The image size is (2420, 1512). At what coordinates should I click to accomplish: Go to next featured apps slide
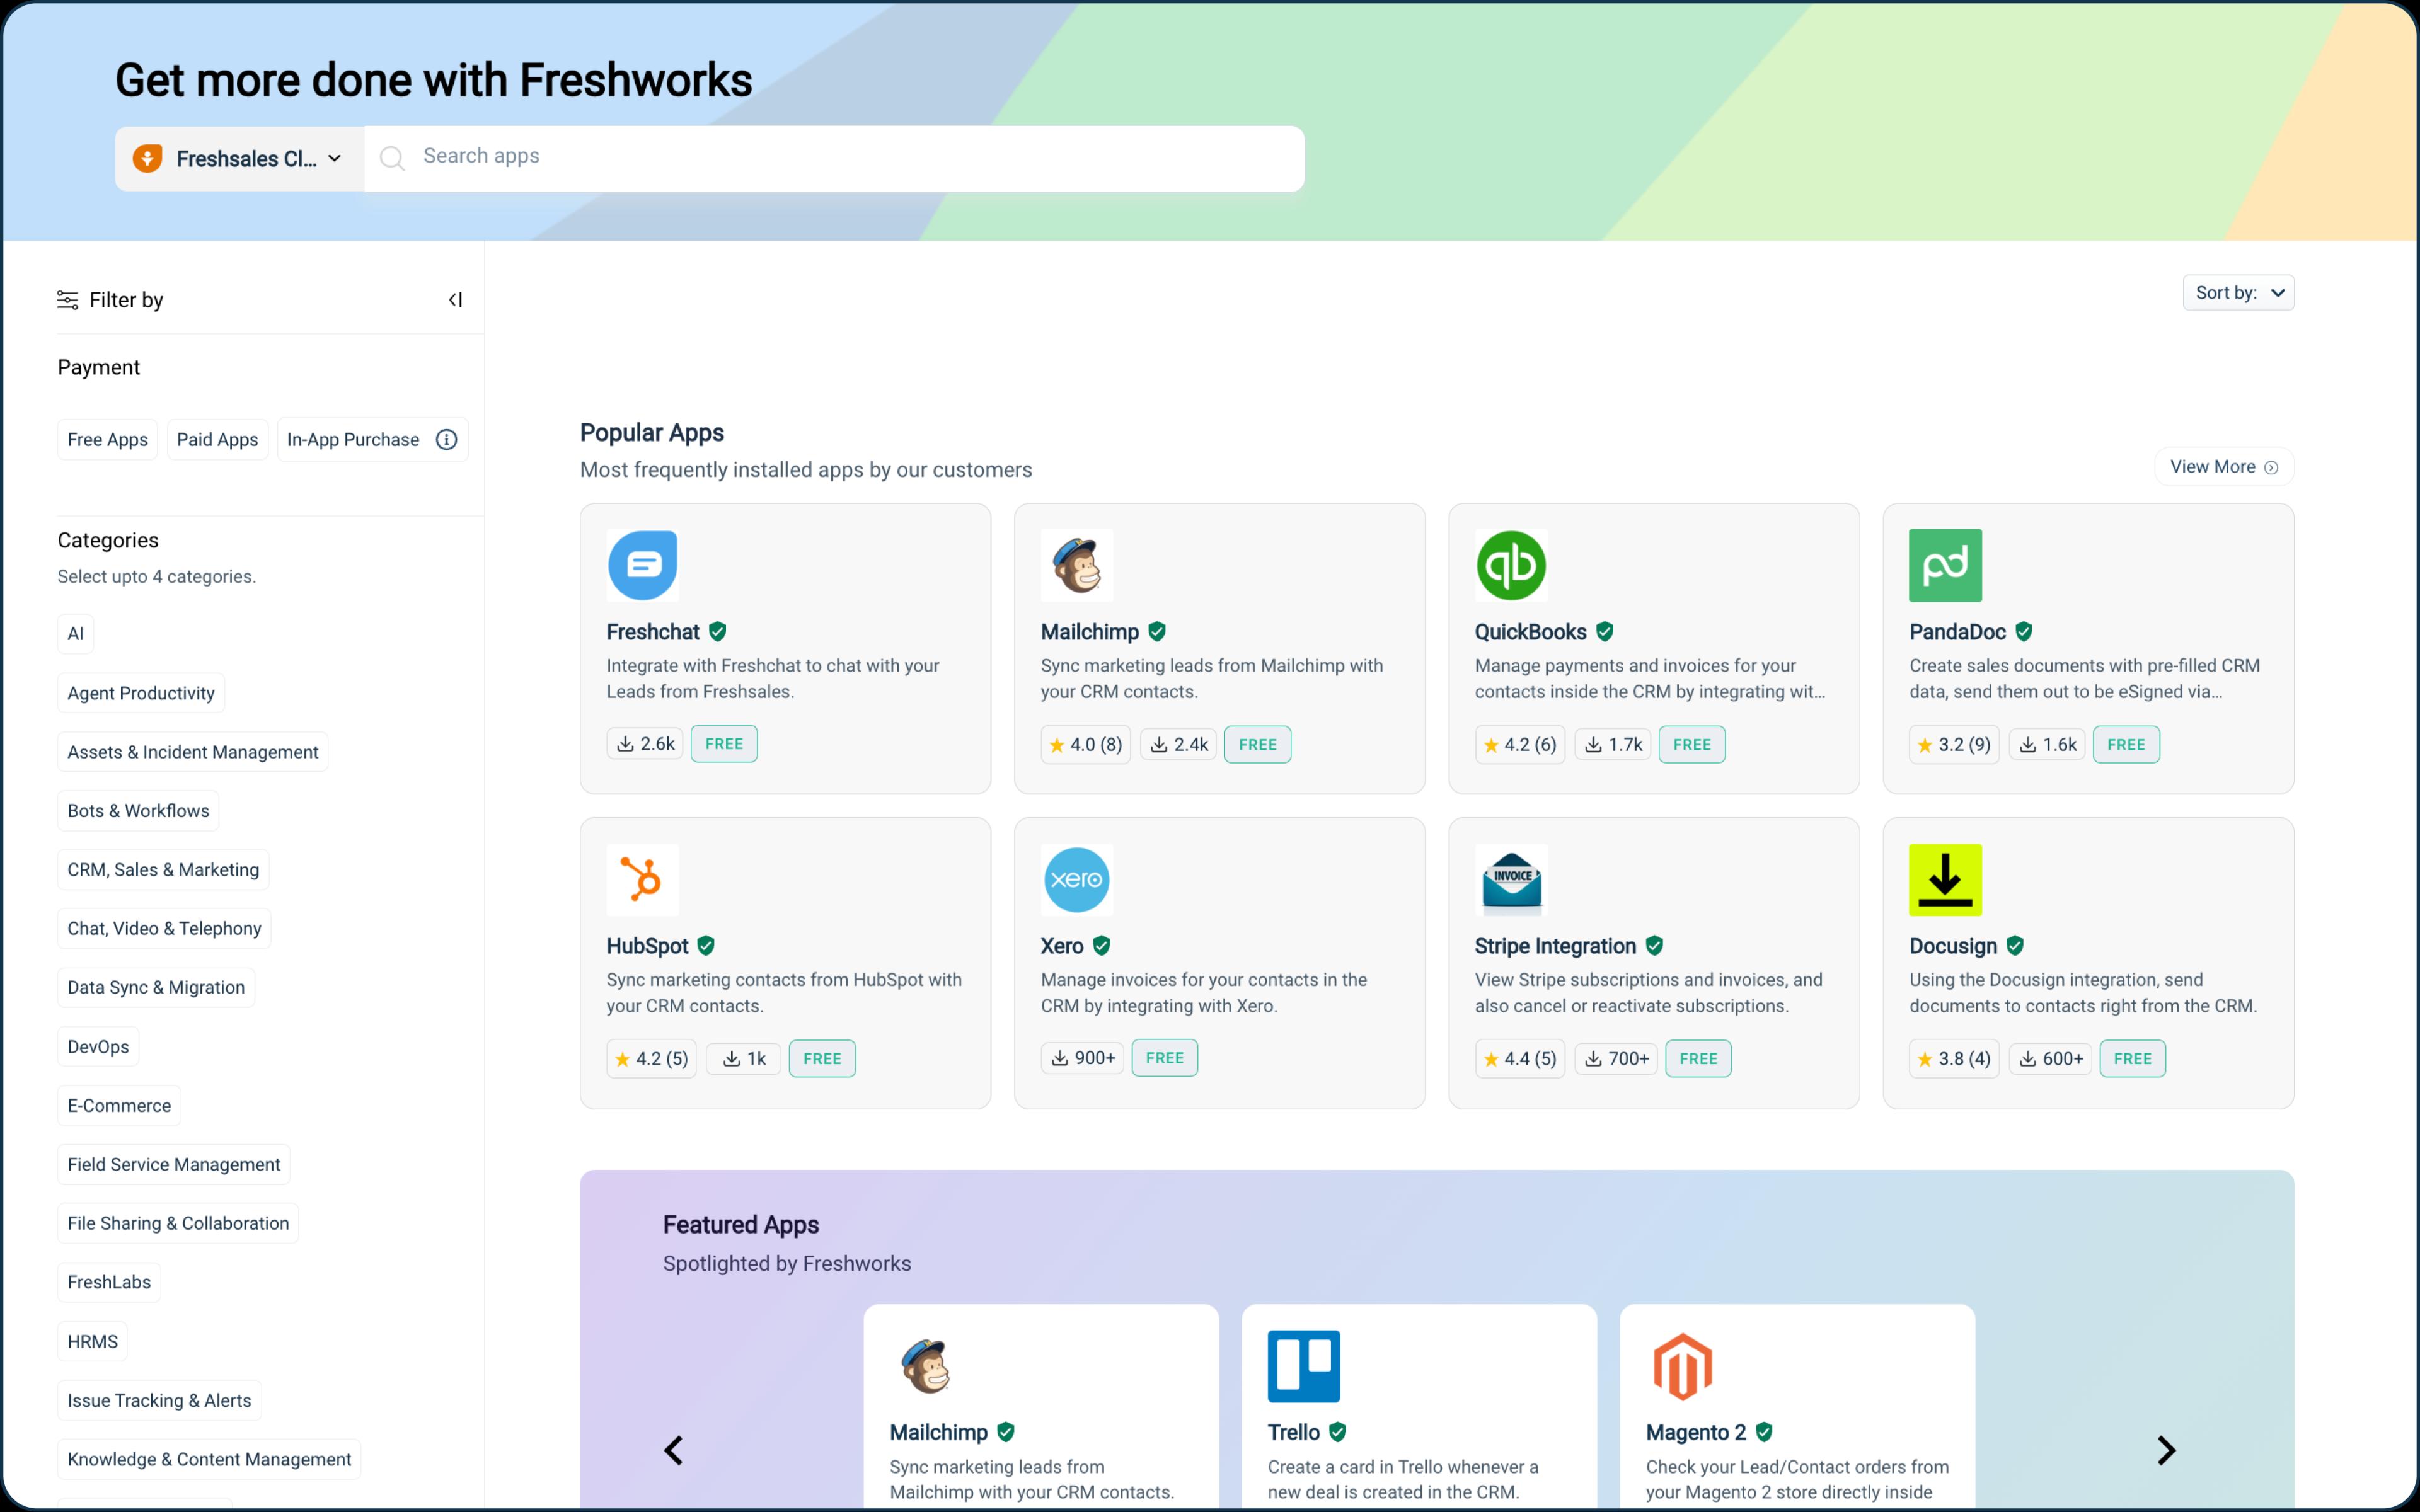coord(2166,1450)
